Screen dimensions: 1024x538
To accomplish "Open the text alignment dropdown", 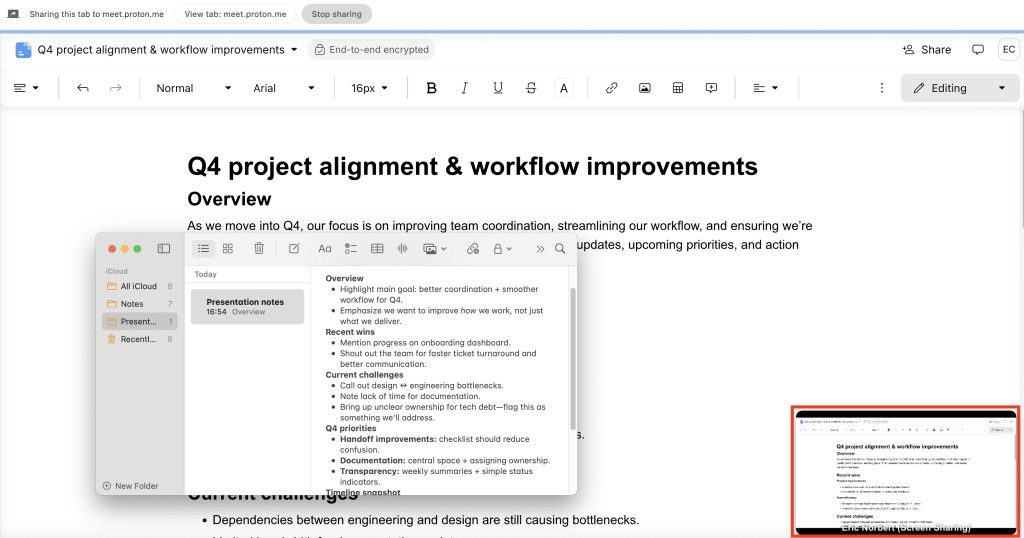I will pyautogui.click(x=765, y=88).
